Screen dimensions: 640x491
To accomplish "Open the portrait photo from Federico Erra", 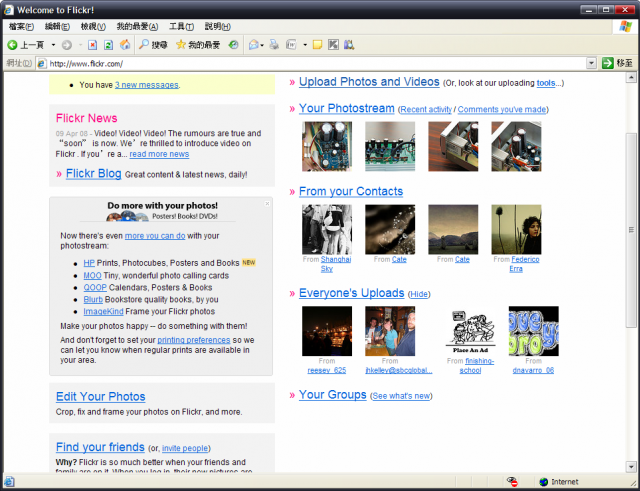I will (x=516, y=229).
